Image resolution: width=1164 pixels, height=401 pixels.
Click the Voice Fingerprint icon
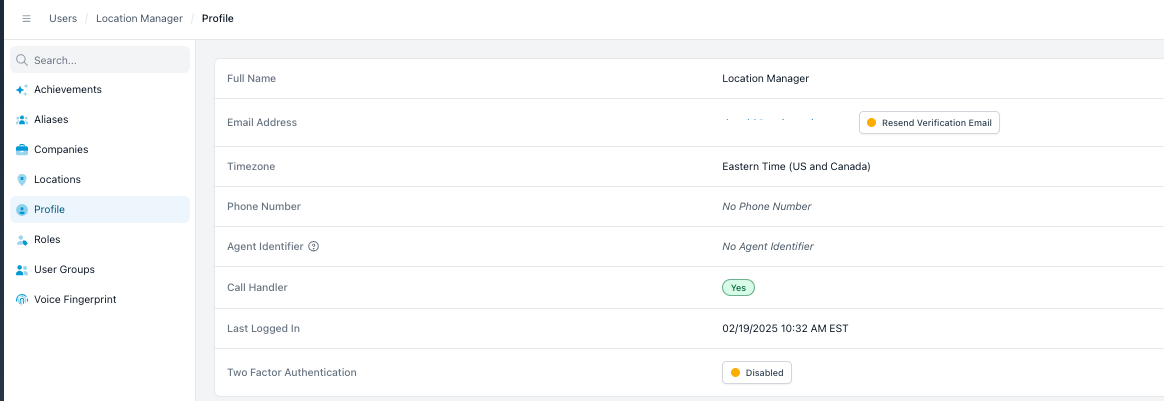(22, 300)
